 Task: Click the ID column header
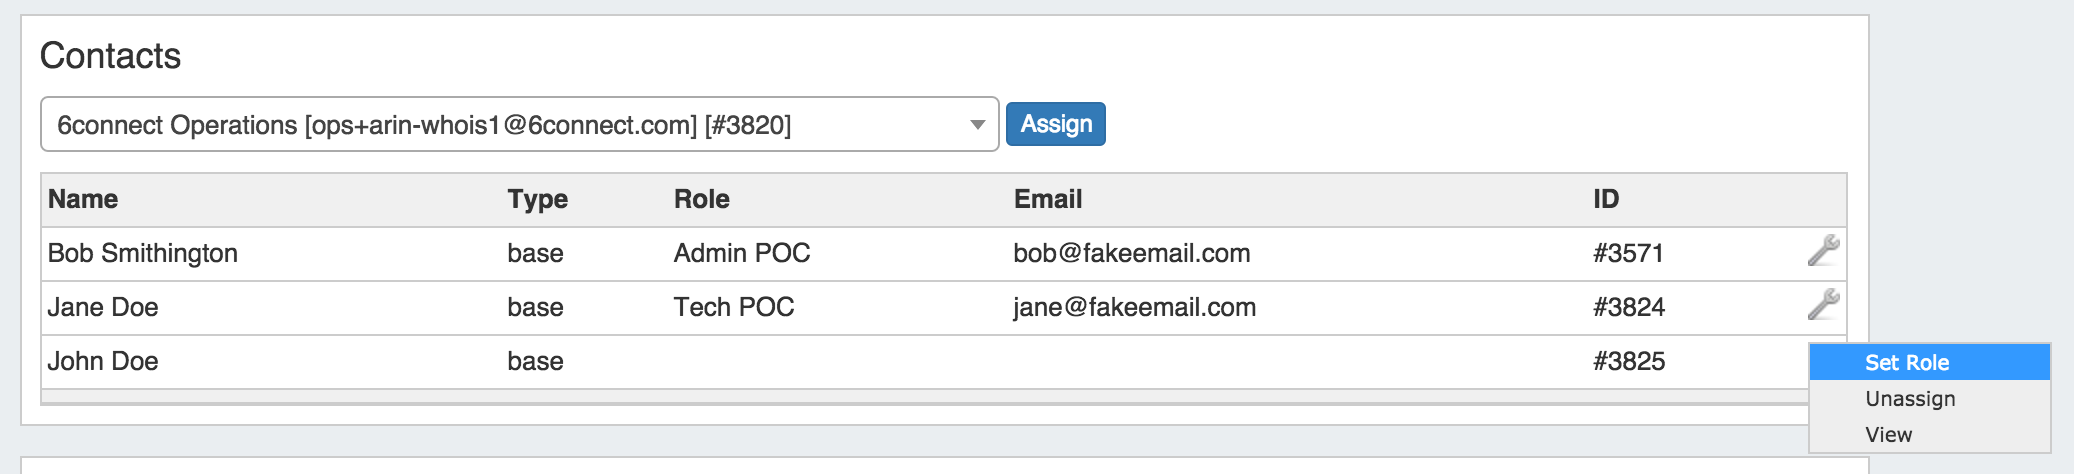pos(1605,199)
